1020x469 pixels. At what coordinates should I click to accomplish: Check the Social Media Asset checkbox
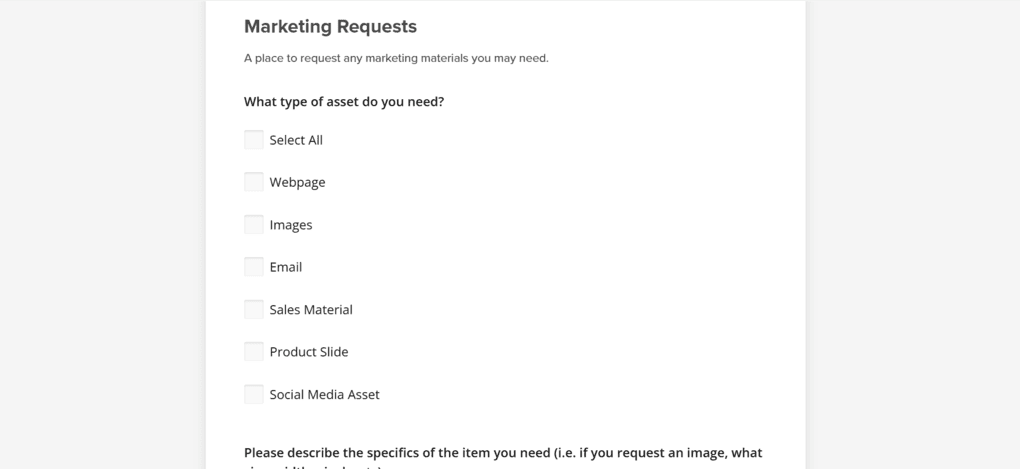pos(254,395)
